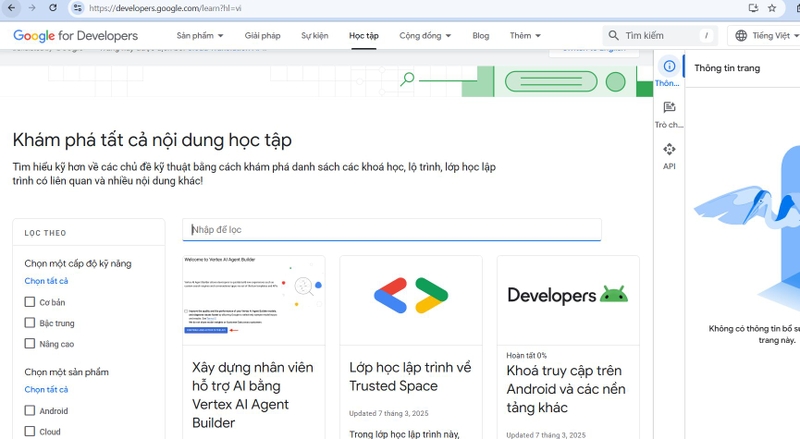Click the browser forward arrow
This screenshot has width=800, height=439.
tap(32, 8)
